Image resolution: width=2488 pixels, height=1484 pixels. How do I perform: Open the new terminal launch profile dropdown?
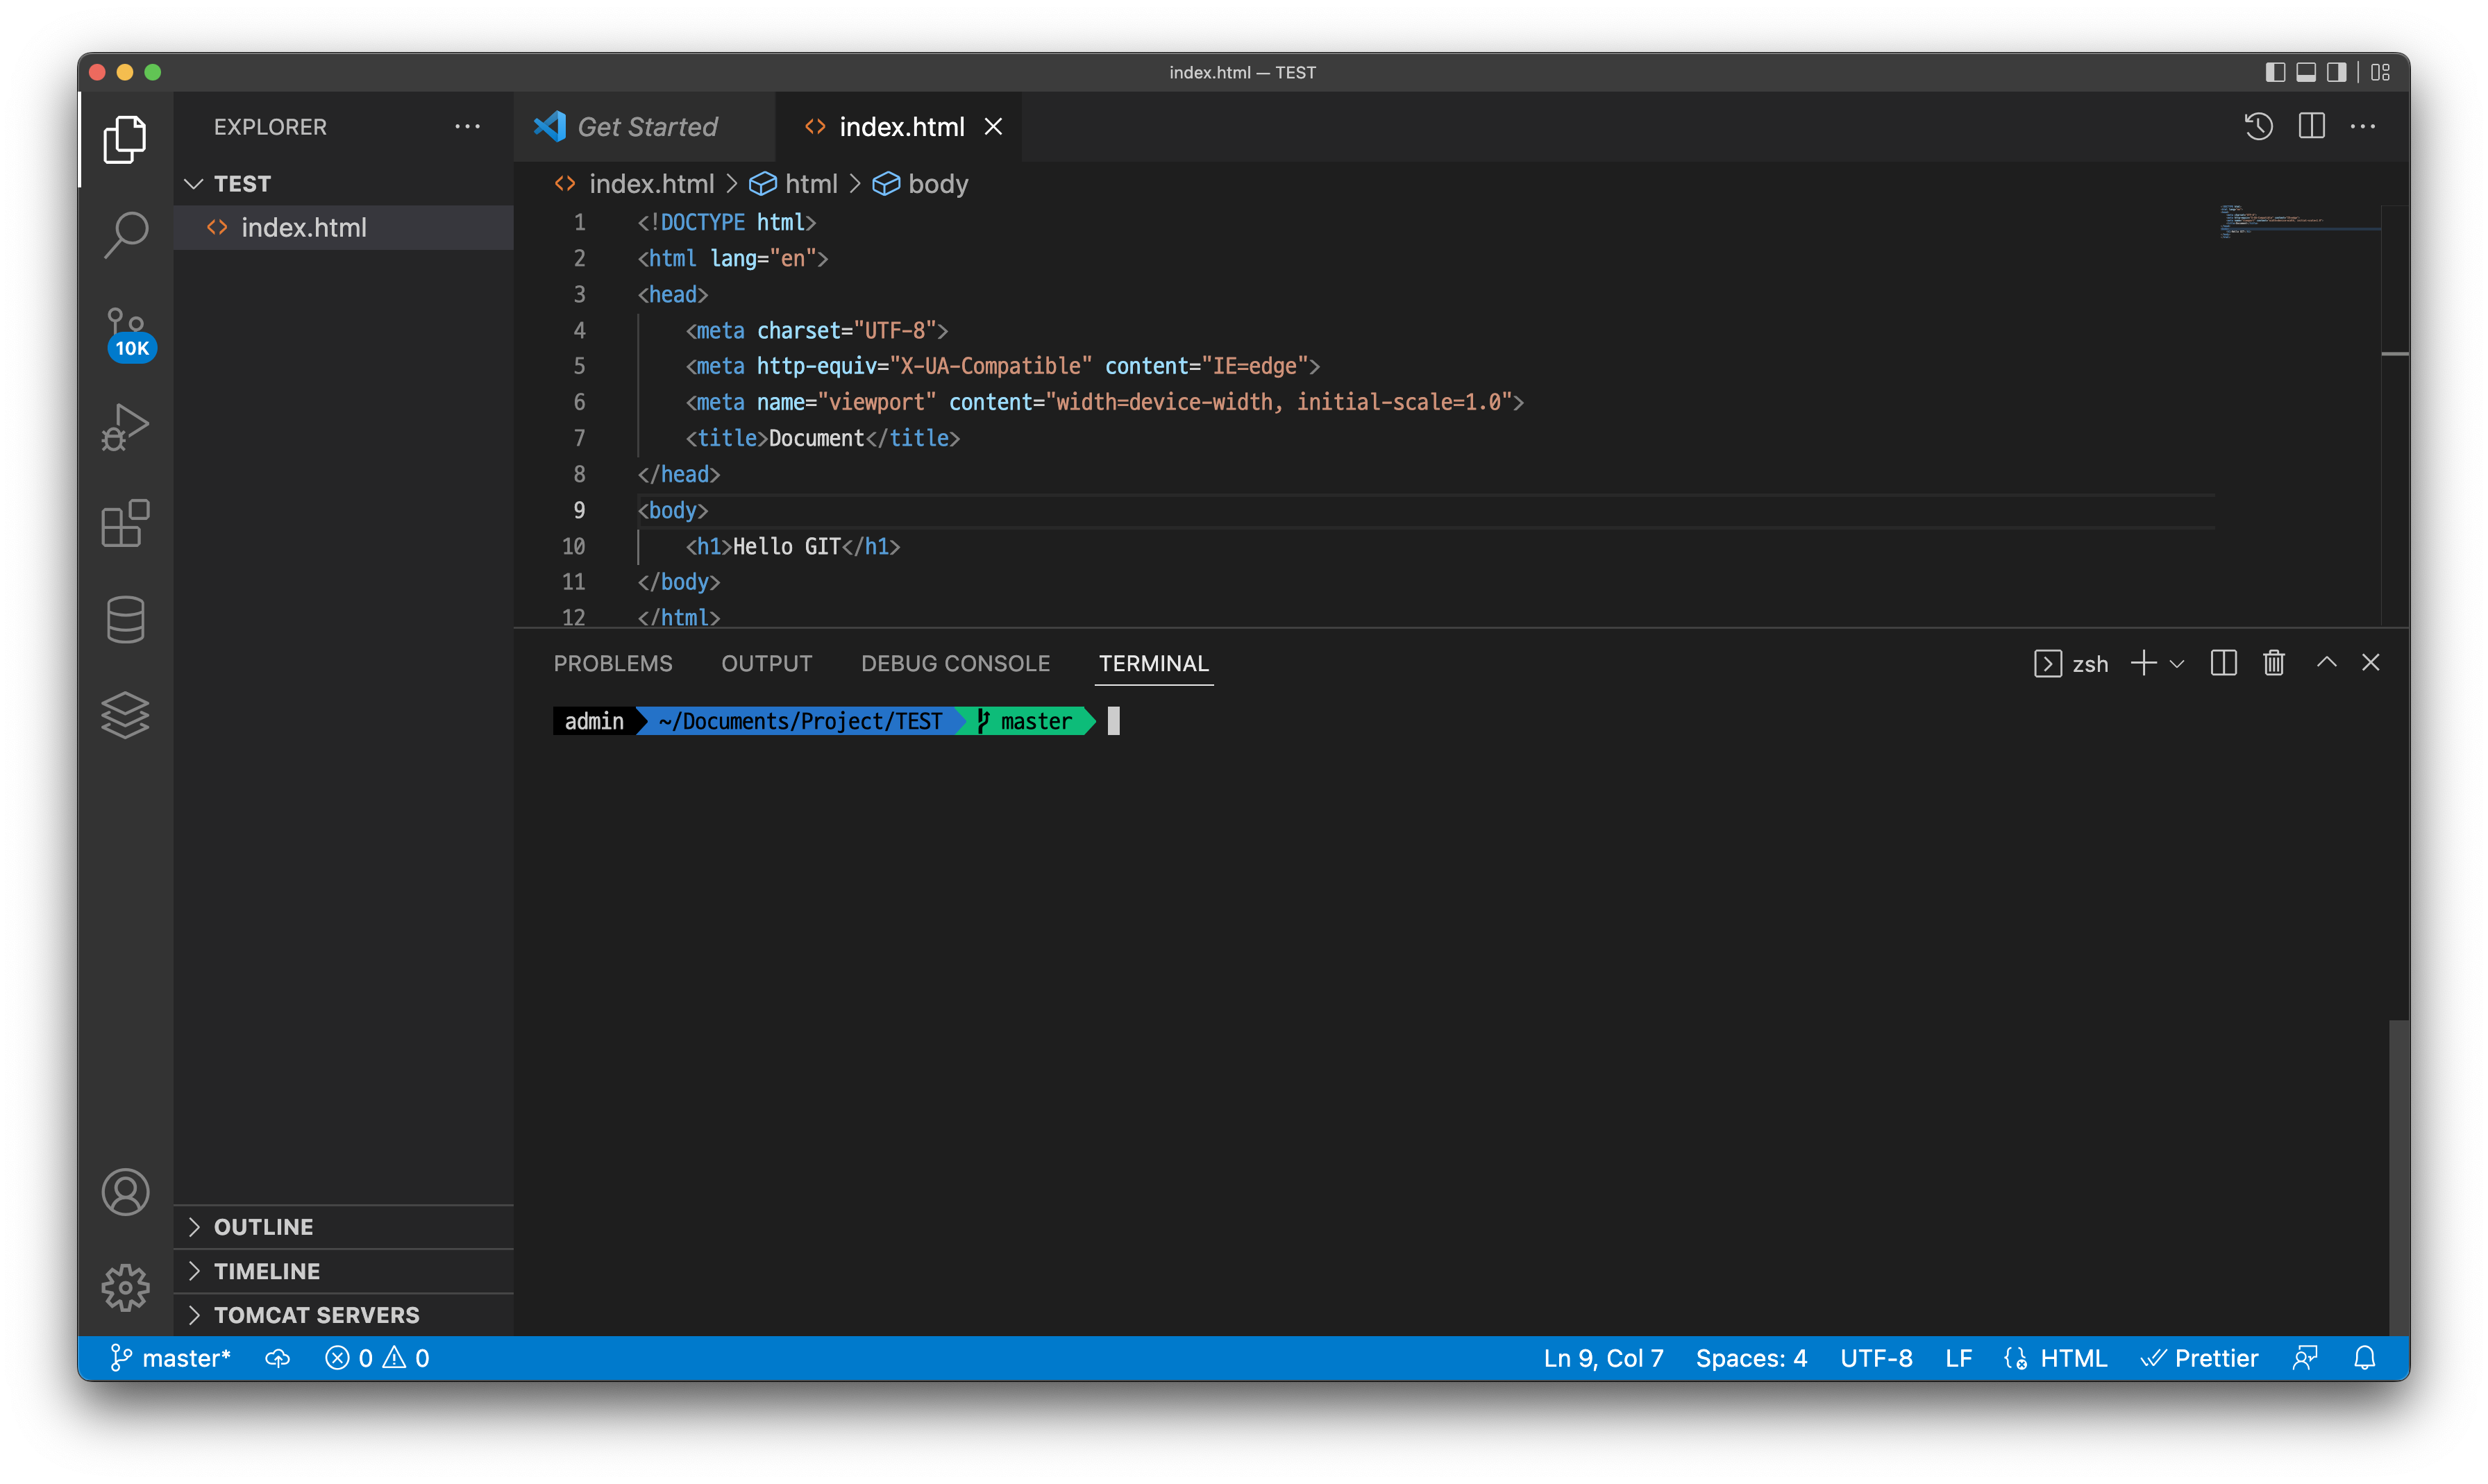point(2177,664)
